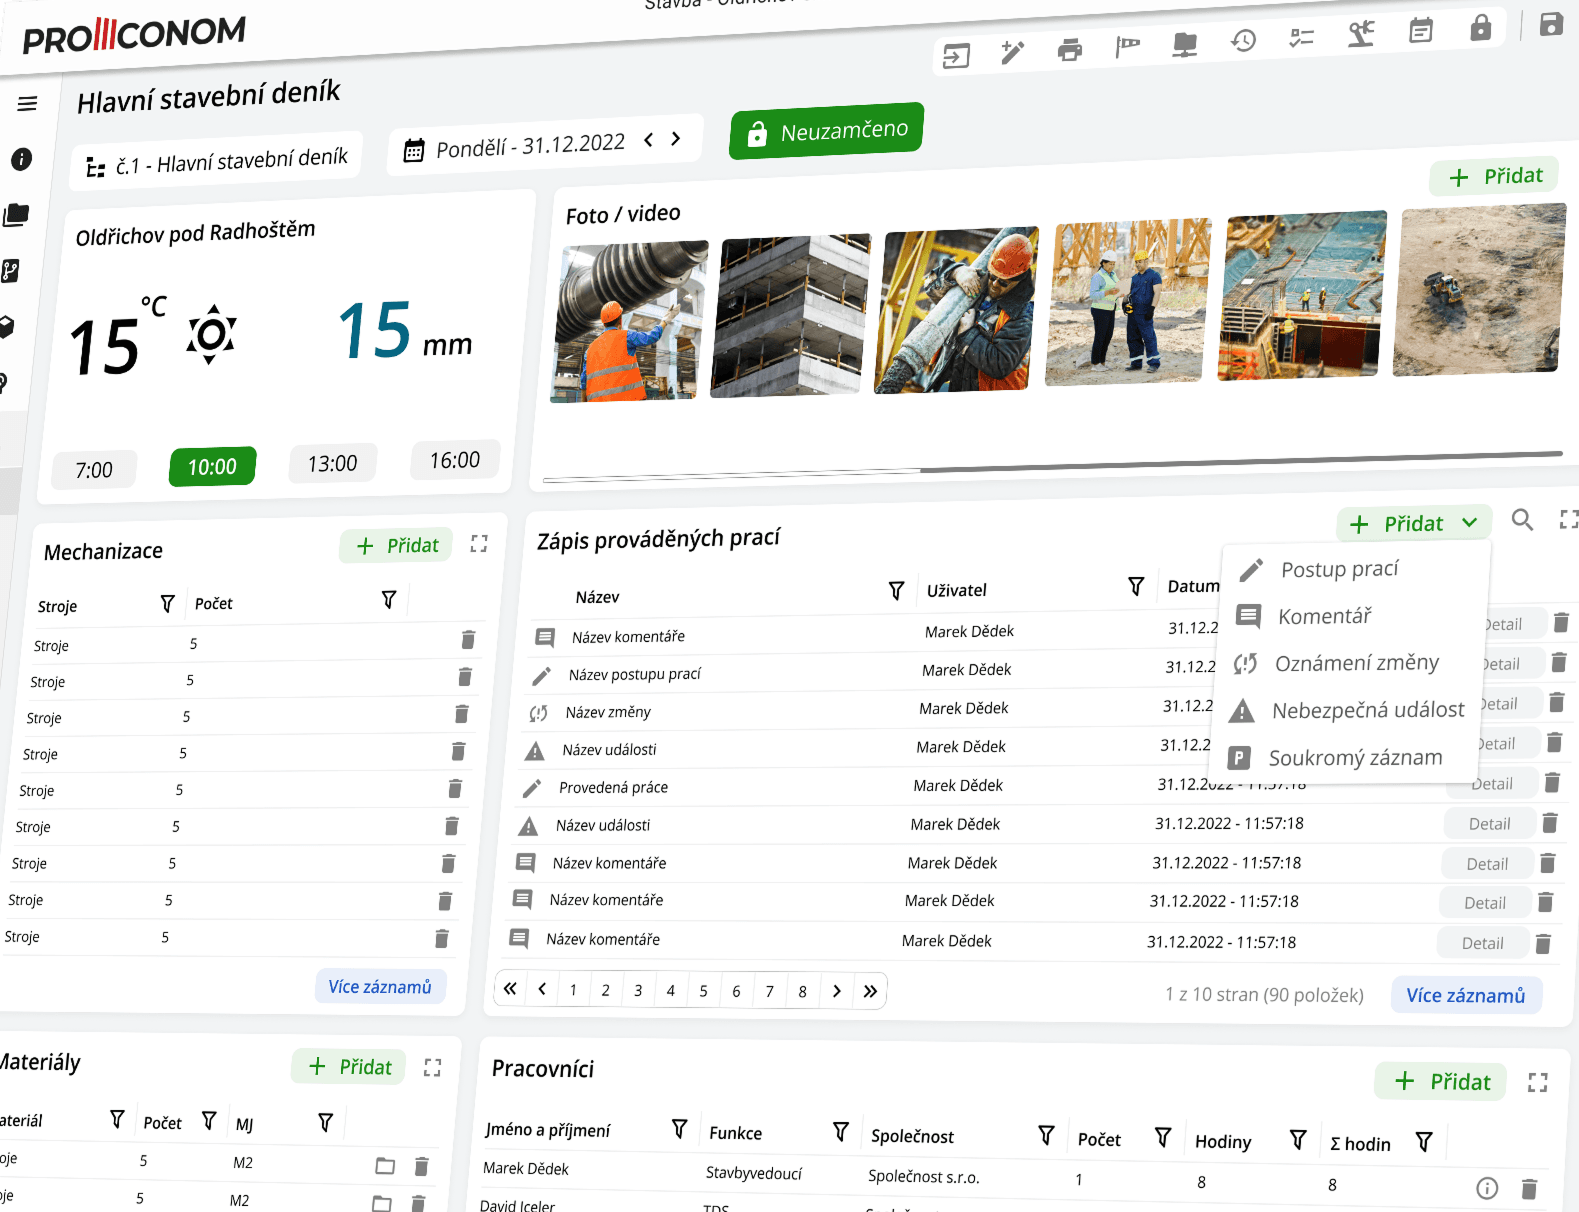Go to next day arrow
The height and width of the screenshot is (1212, 1579).
[x=676, y=139]
